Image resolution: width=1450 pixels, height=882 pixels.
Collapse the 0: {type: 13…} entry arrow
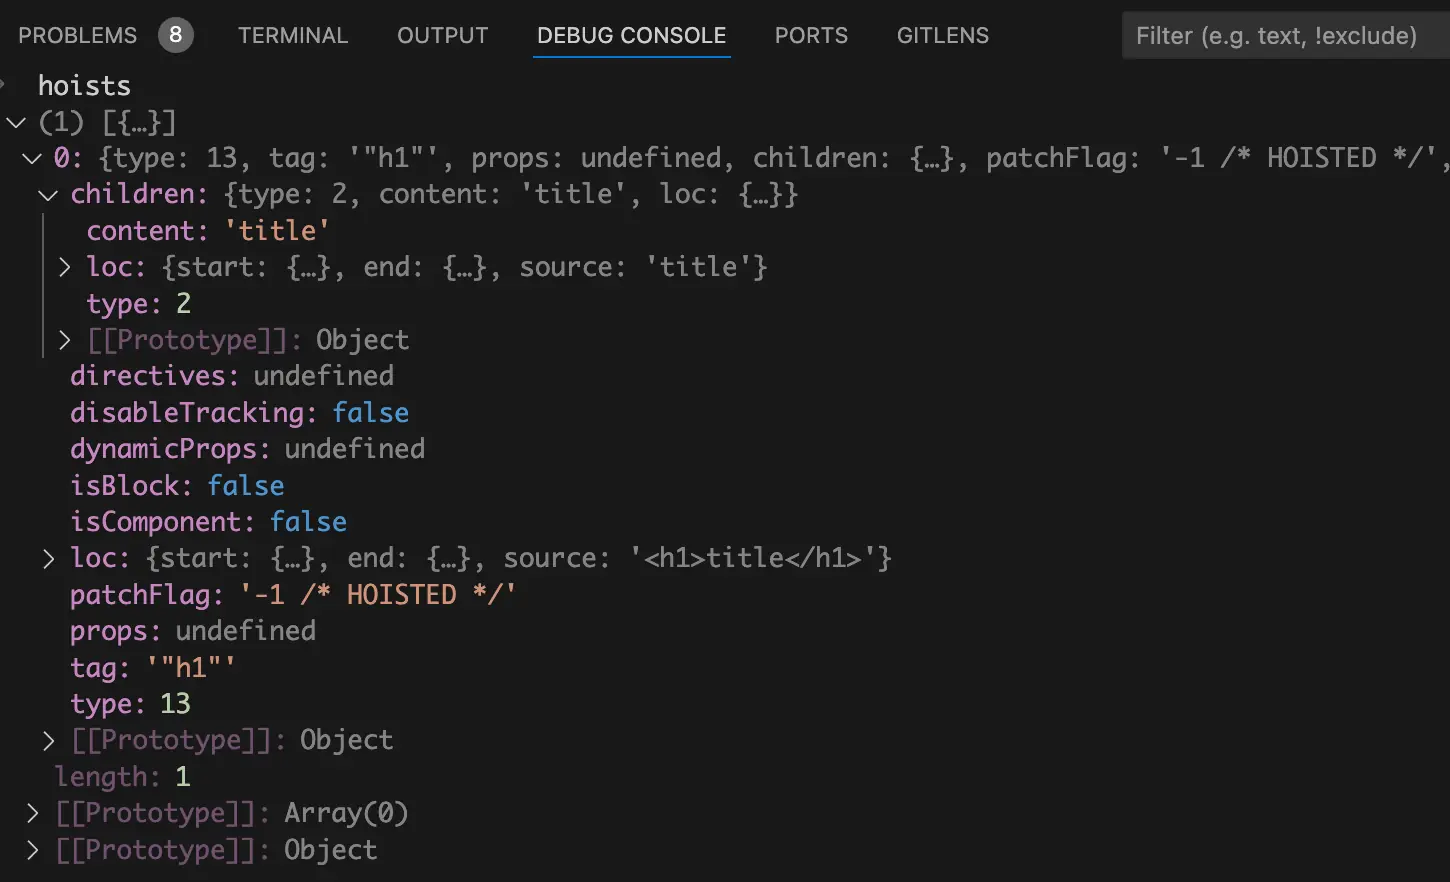click(32, 159)
